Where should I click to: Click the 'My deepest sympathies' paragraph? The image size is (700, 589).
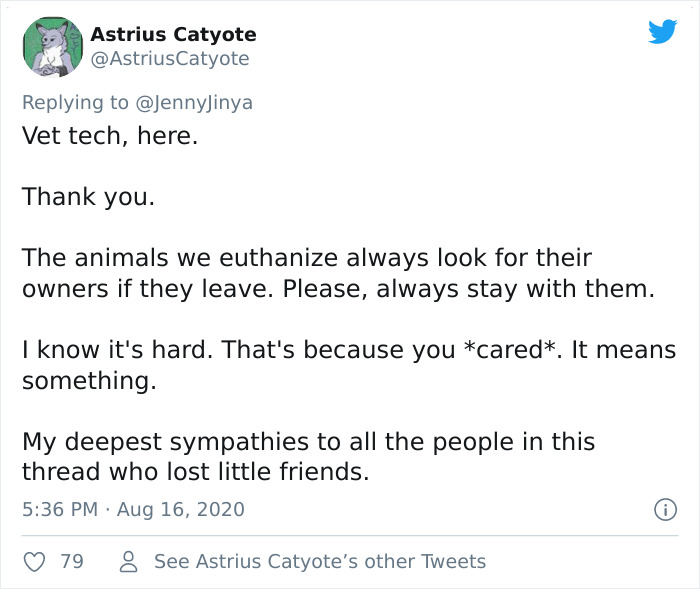tap(308, 456)
